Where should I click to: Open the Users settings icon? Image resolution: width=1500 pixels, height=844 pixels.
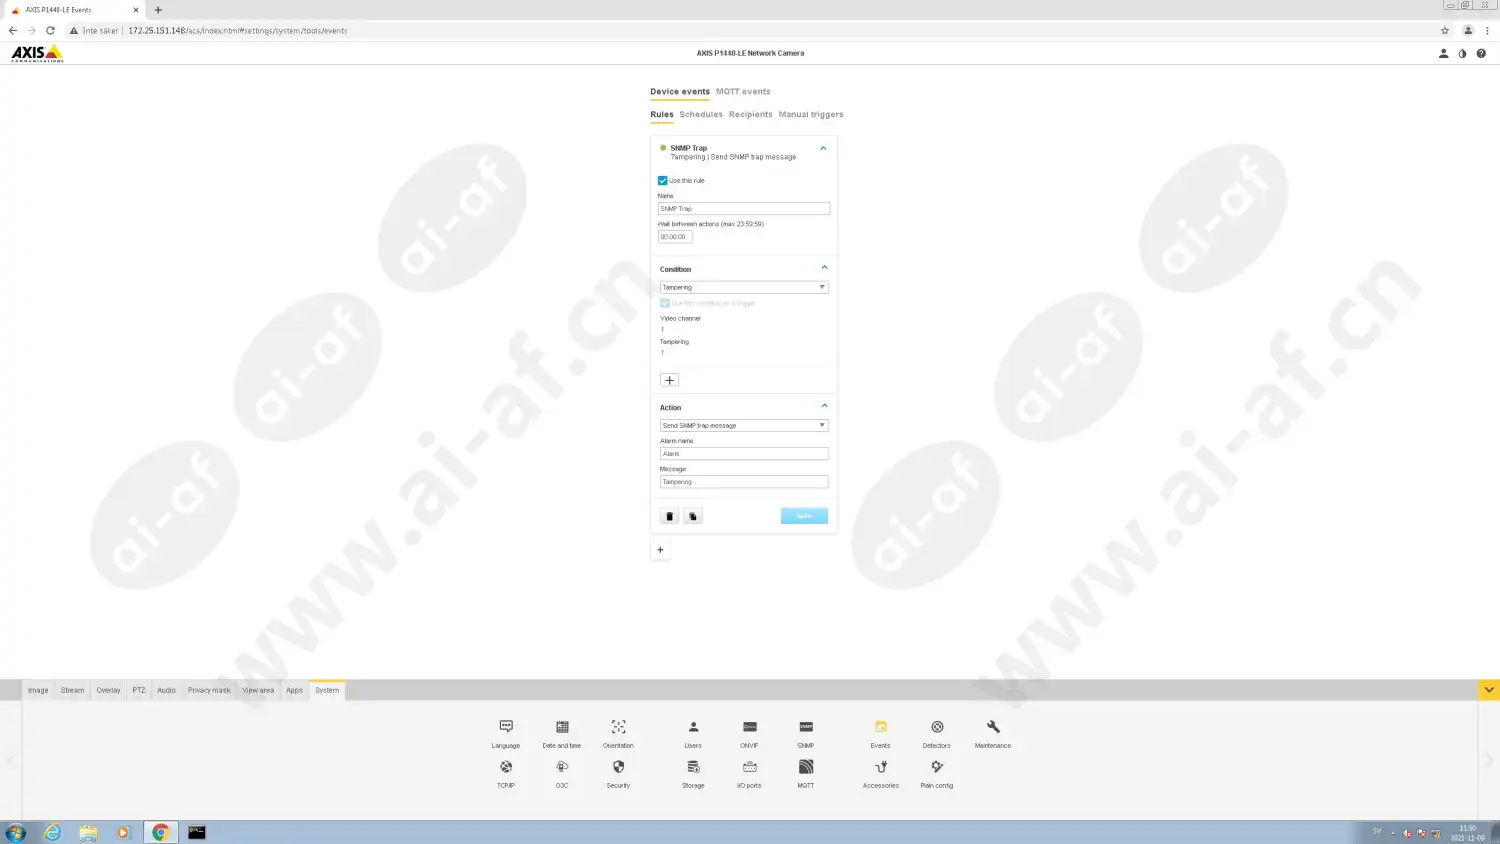693,727
